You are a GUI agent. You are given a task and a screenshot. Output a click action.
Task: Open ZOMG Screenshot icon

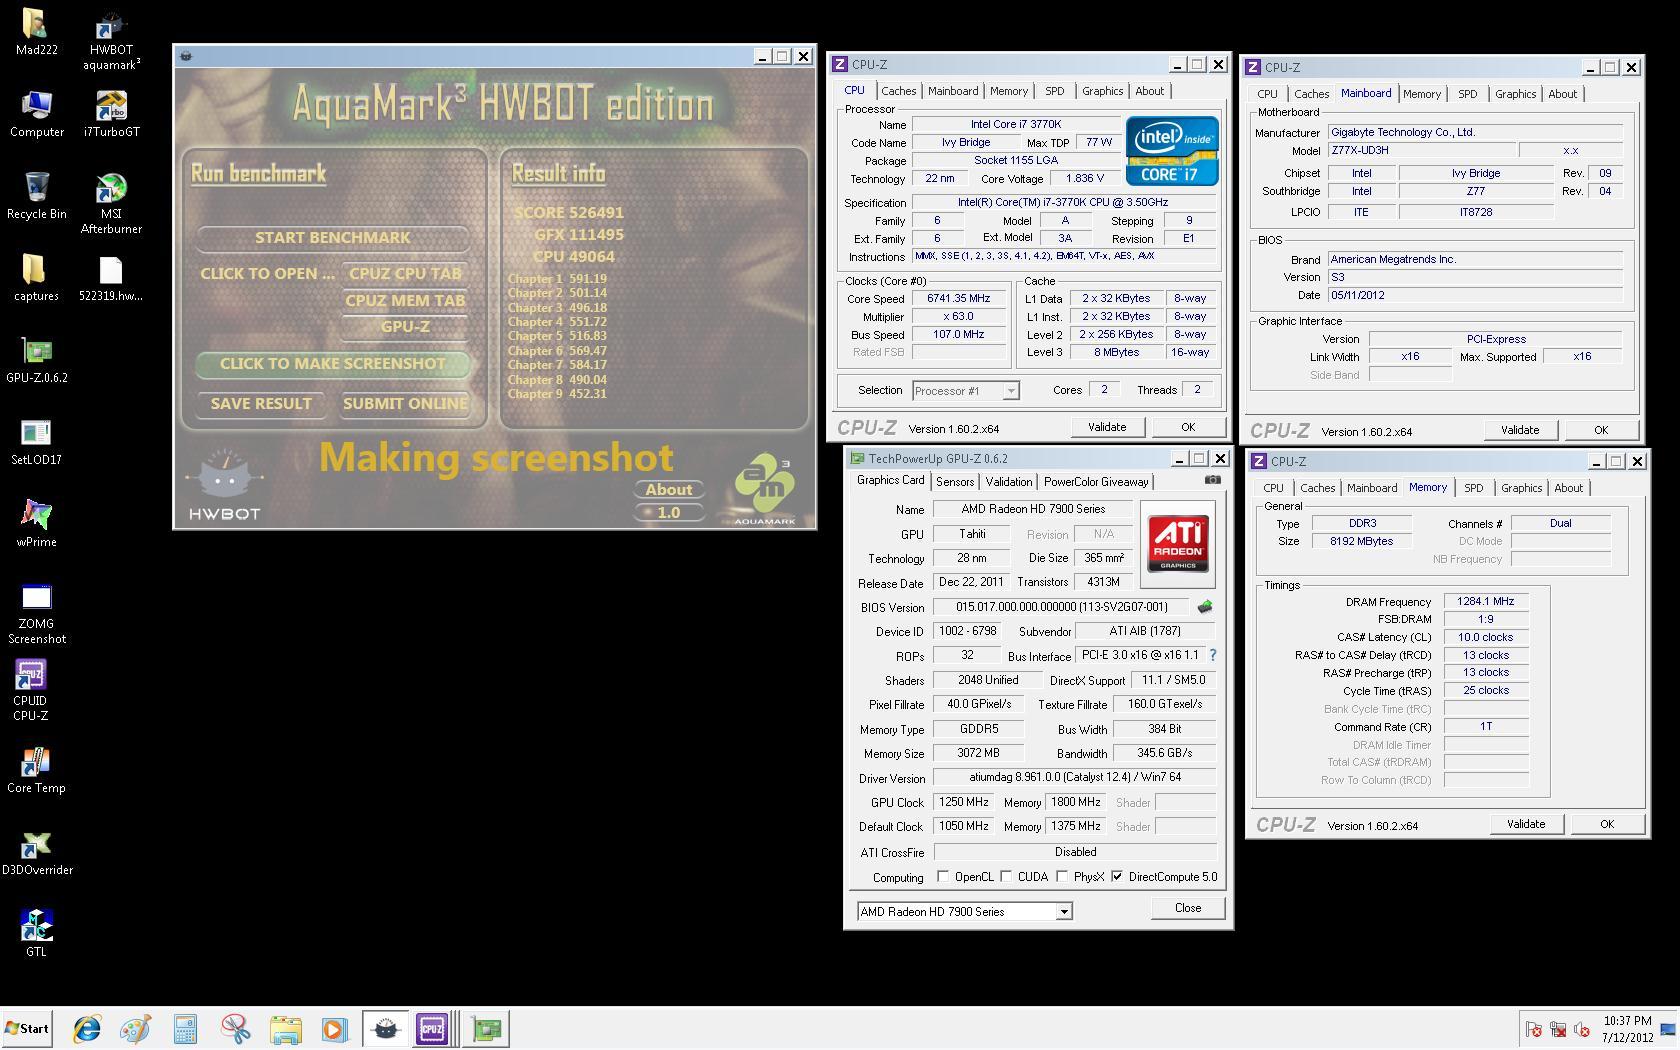click(x=36, y=613)
